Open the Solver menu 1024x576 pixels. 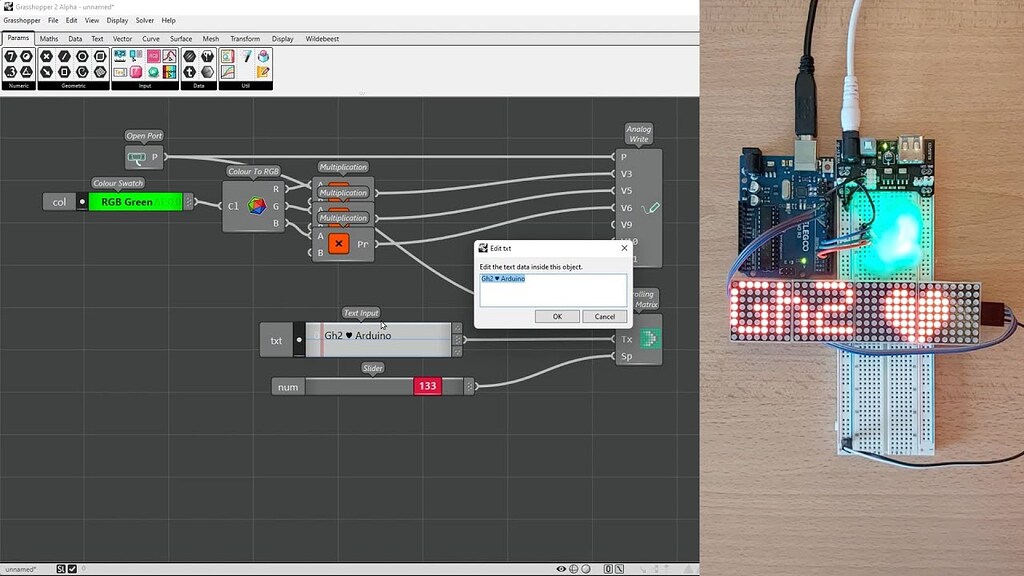pyautogui.click(x=145, y=20)
